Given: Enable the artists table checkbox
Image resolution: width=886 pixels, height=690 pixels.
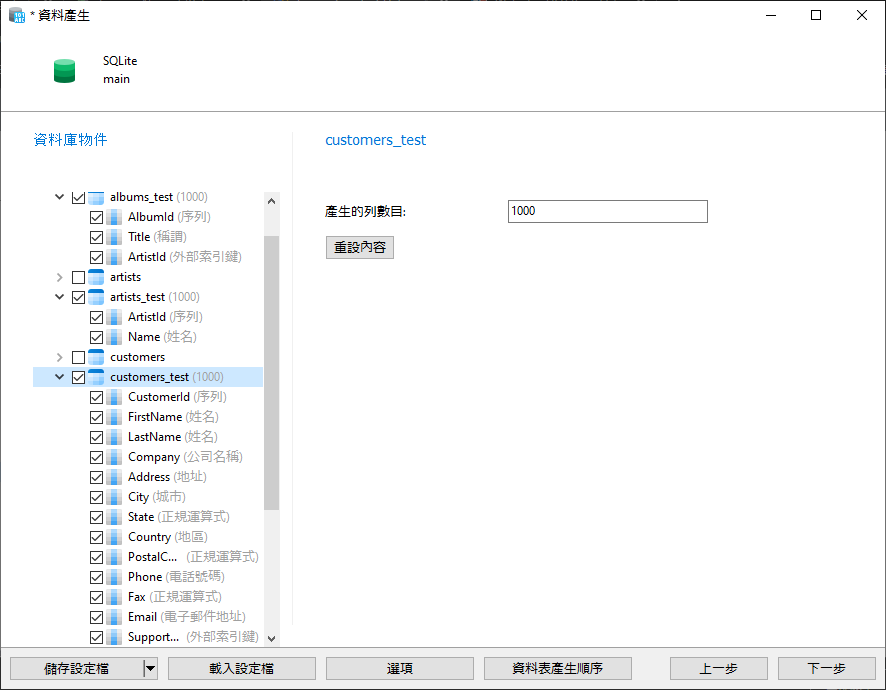Looking at the screenshot, I should pos(77,277).
